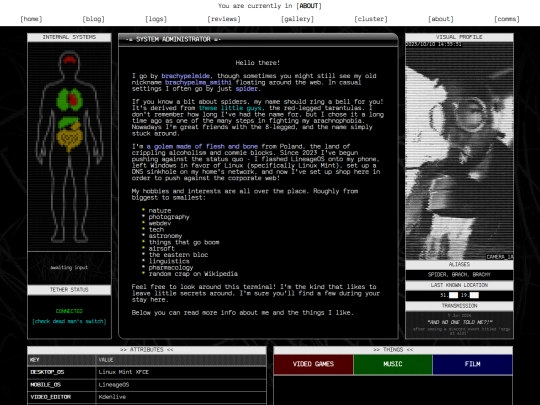Click the KEY column header
Screen dimensions: 540x405
tap(62, 360)
